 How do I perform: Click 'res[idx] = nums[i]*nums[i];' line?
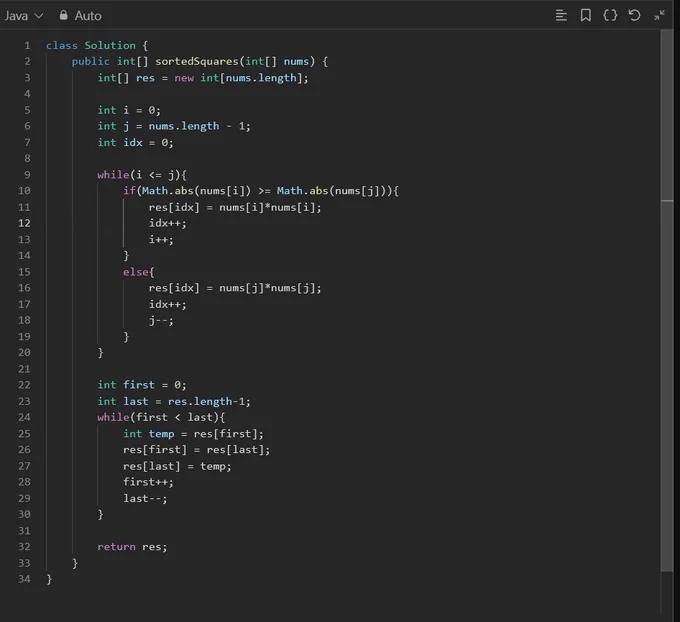coord(235,207)
